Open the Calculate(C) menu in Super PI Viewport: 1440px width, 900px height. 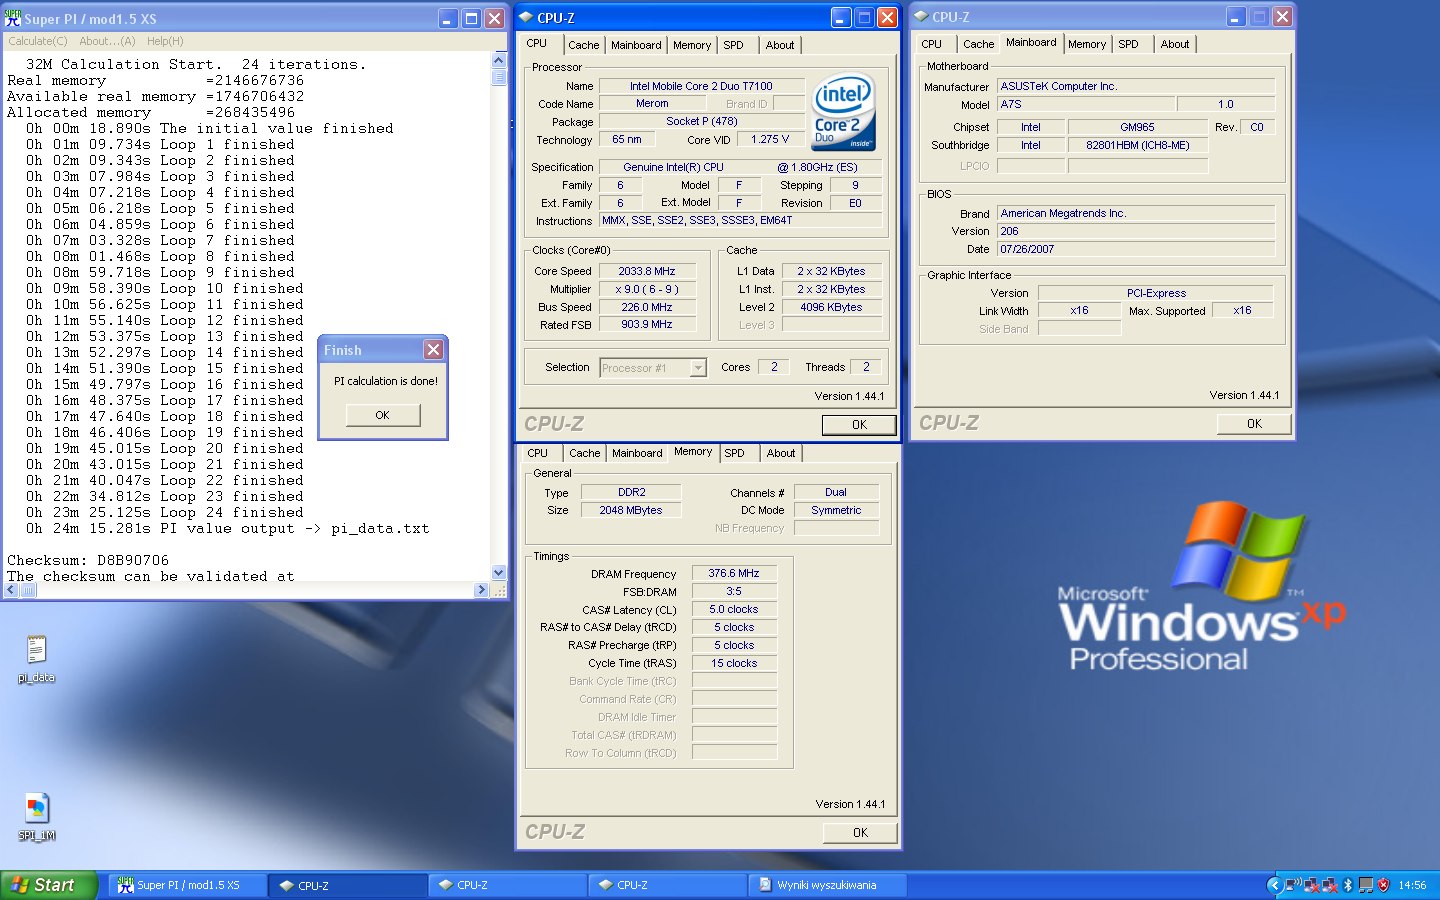(x=38, y=41)
